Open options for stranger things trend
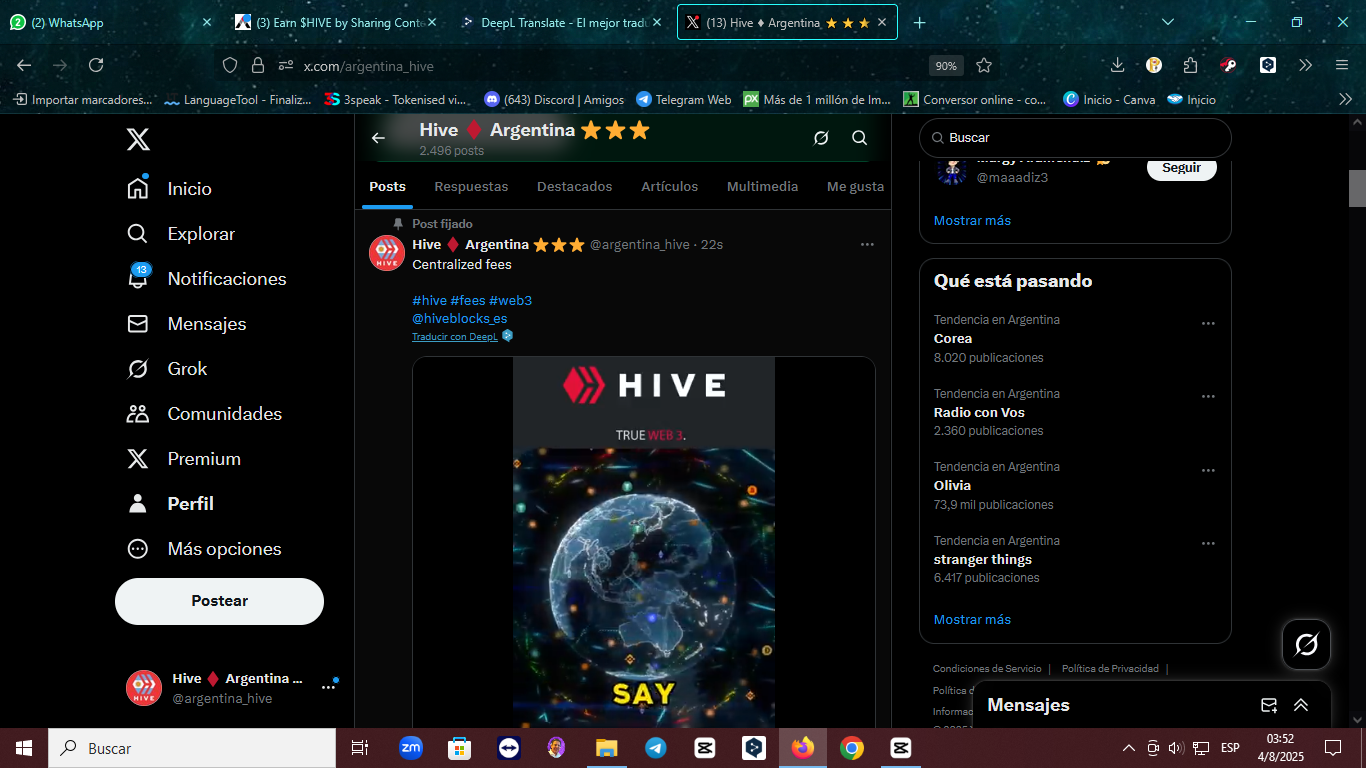Screen dimensions: 1366x768 coord(1208,543)
